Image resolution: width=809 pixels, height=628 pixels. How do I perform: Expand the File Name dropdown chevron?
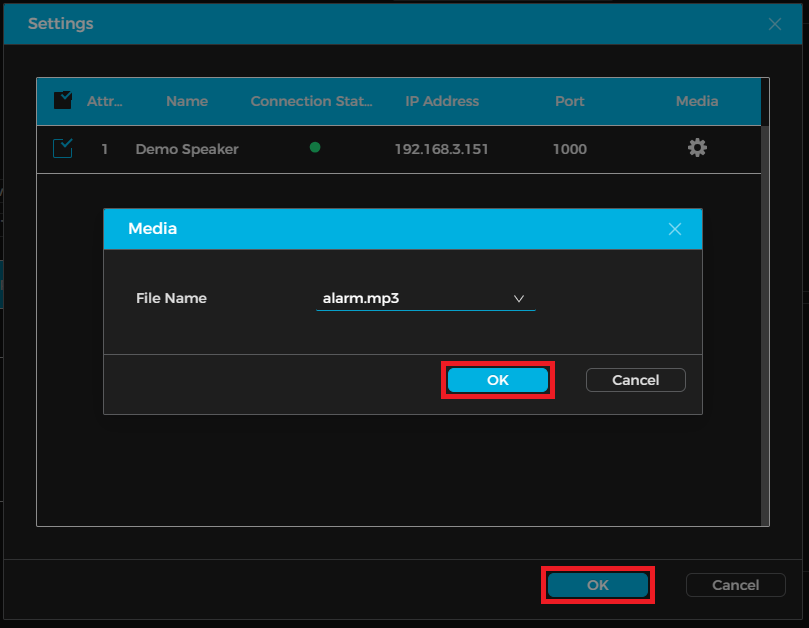519,298
